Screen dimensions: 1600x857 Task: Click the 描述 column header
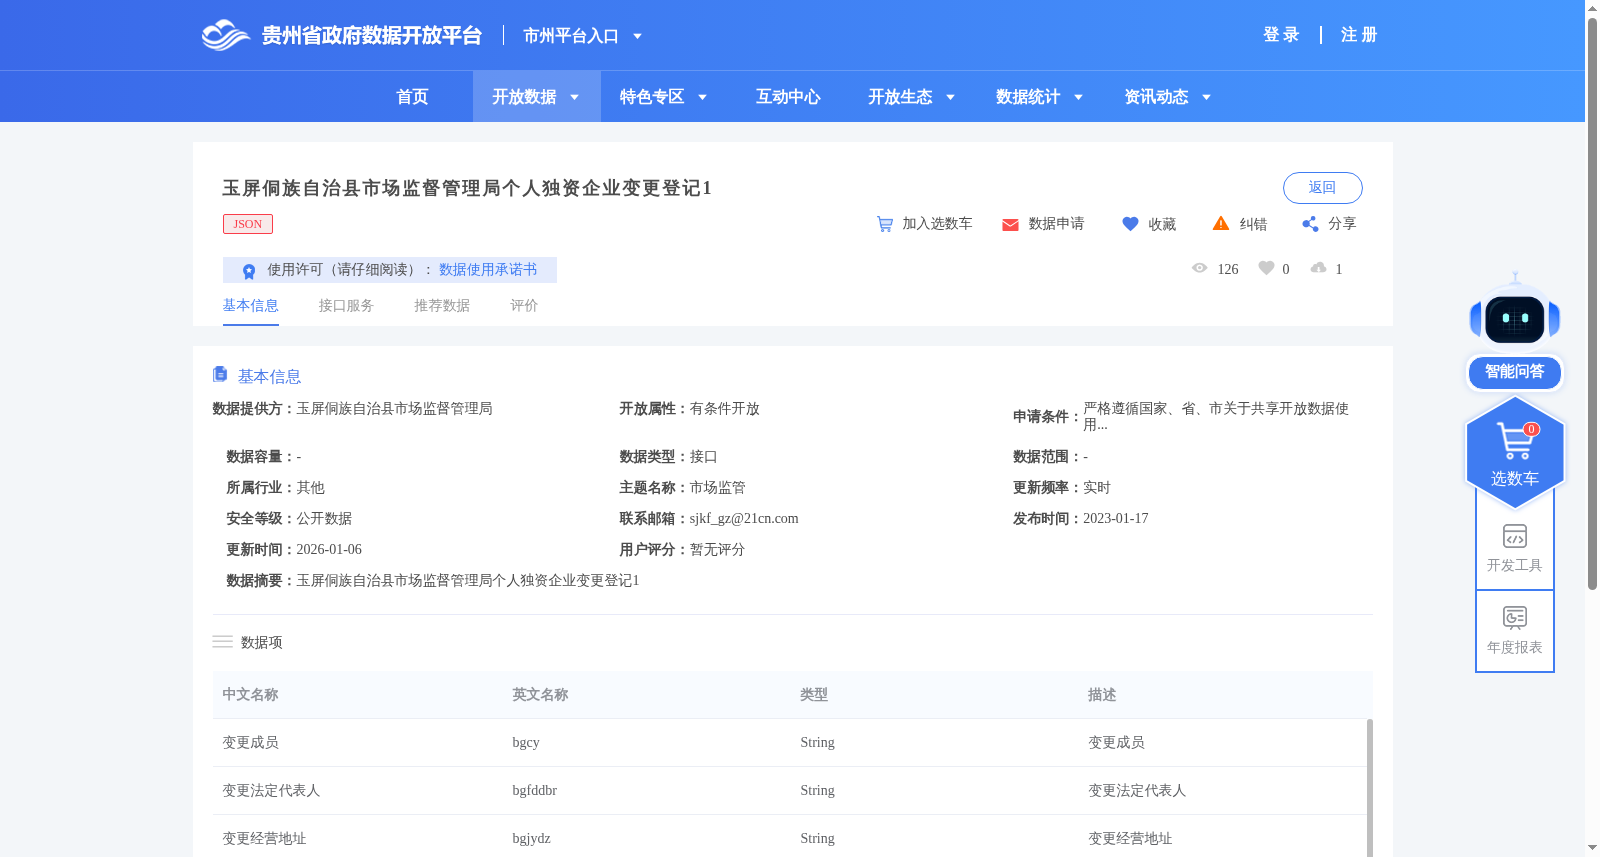1102,695
